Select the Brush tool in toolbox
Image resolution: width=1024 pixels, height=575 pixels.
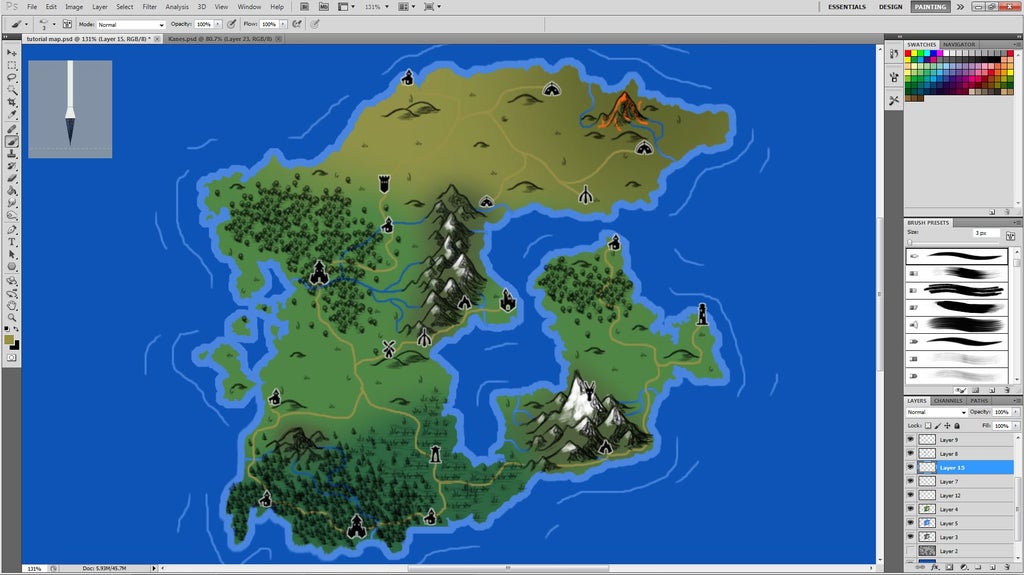pos(12,142)
